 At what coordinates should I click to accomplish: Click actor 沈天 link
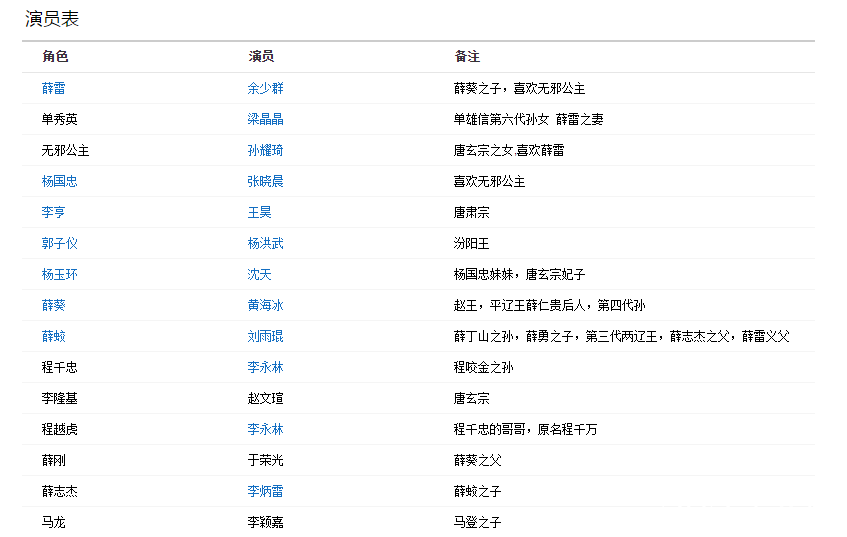click(259, 274)
